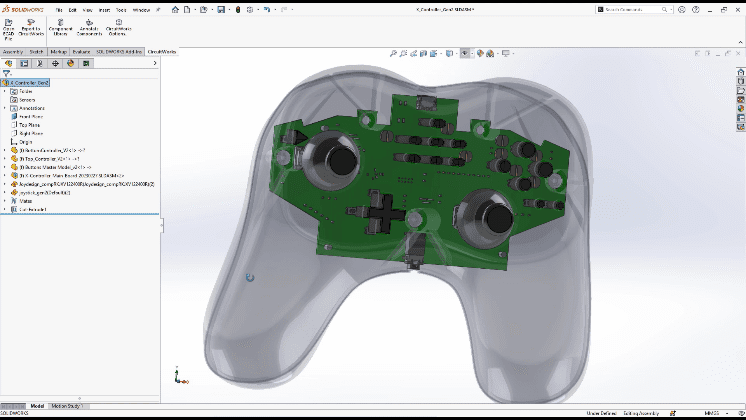
Task: Click the Home icon in top toolbar
Action: (x=175, y=10)
